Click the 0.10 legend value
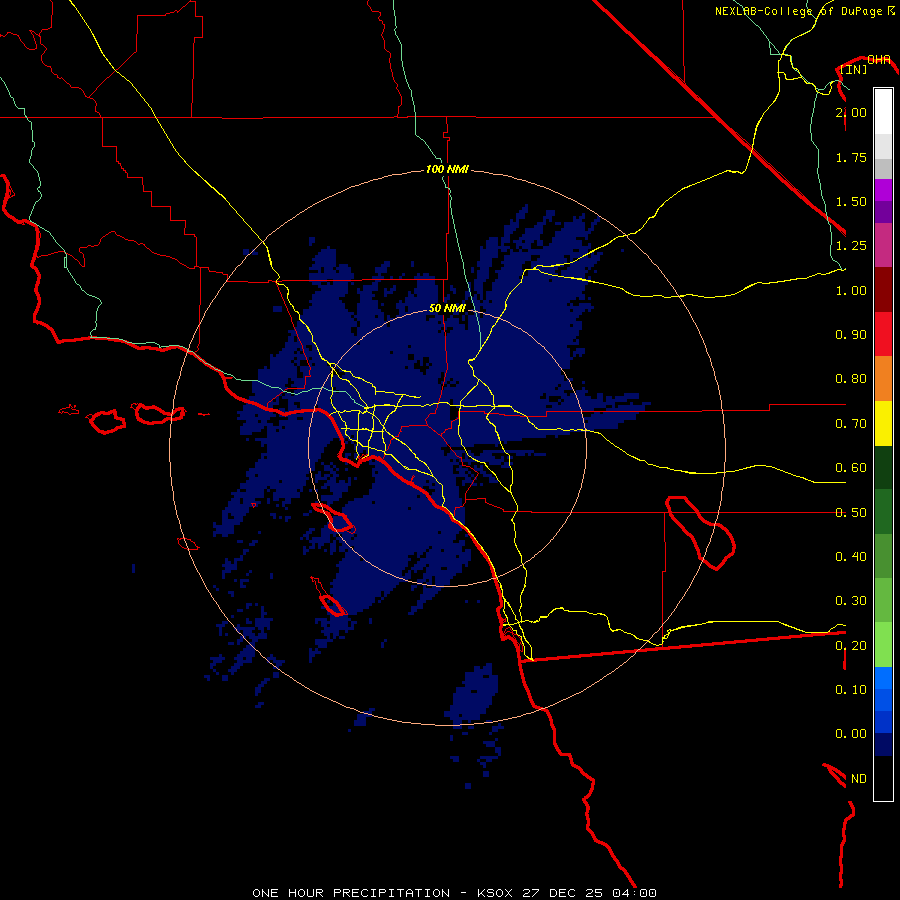This screenshot has width=900, height=900. [851, 689]
